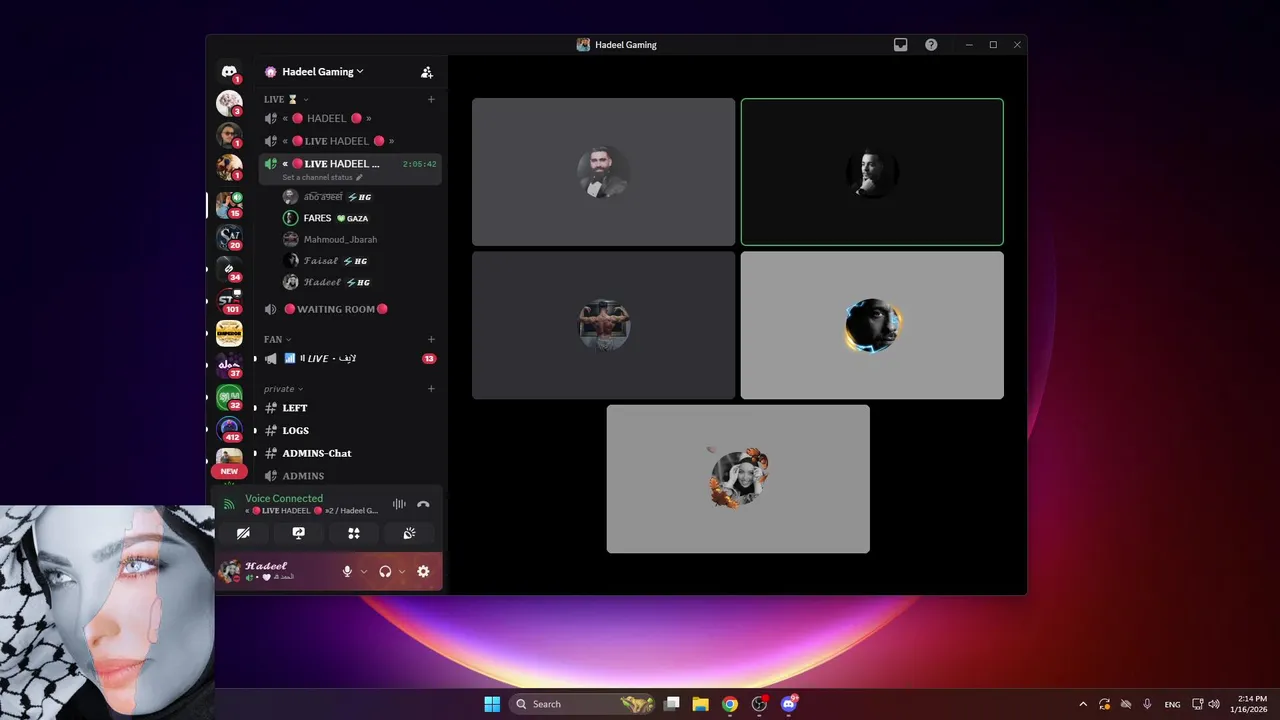1280x720 pixels.
Task: Join the first LIVE HADEEL voice channel
Action: tap(350, 141)
